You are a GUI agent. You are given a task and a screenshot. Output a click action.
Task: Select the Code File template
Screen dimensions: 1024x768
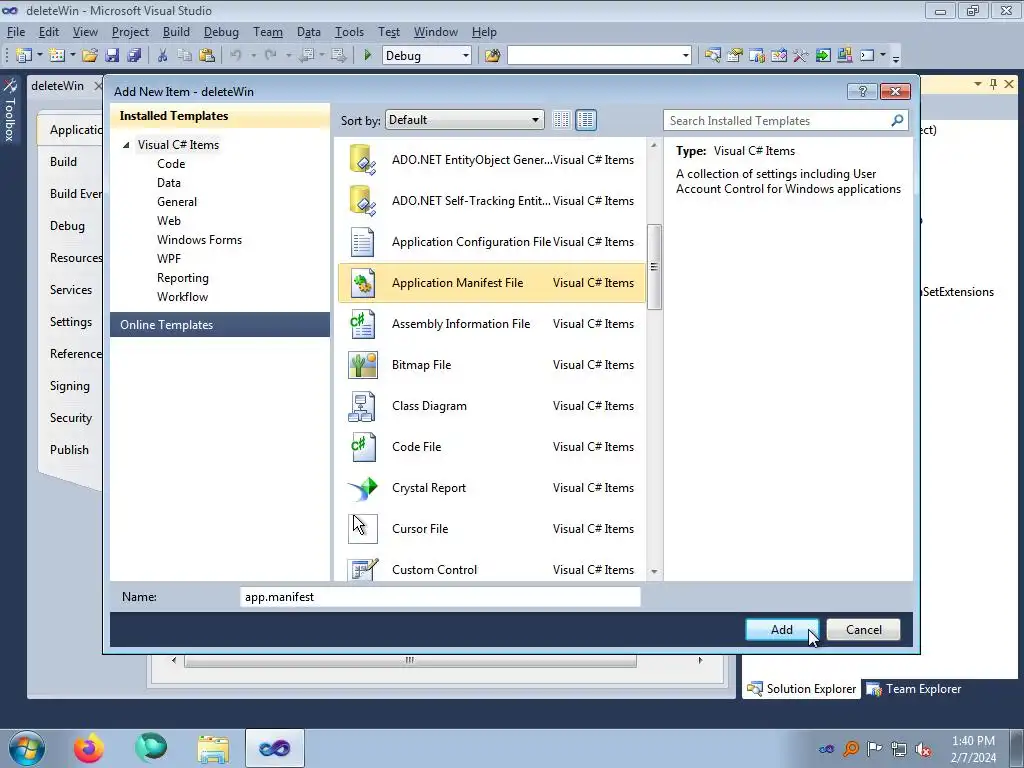(x=492, y=447)
